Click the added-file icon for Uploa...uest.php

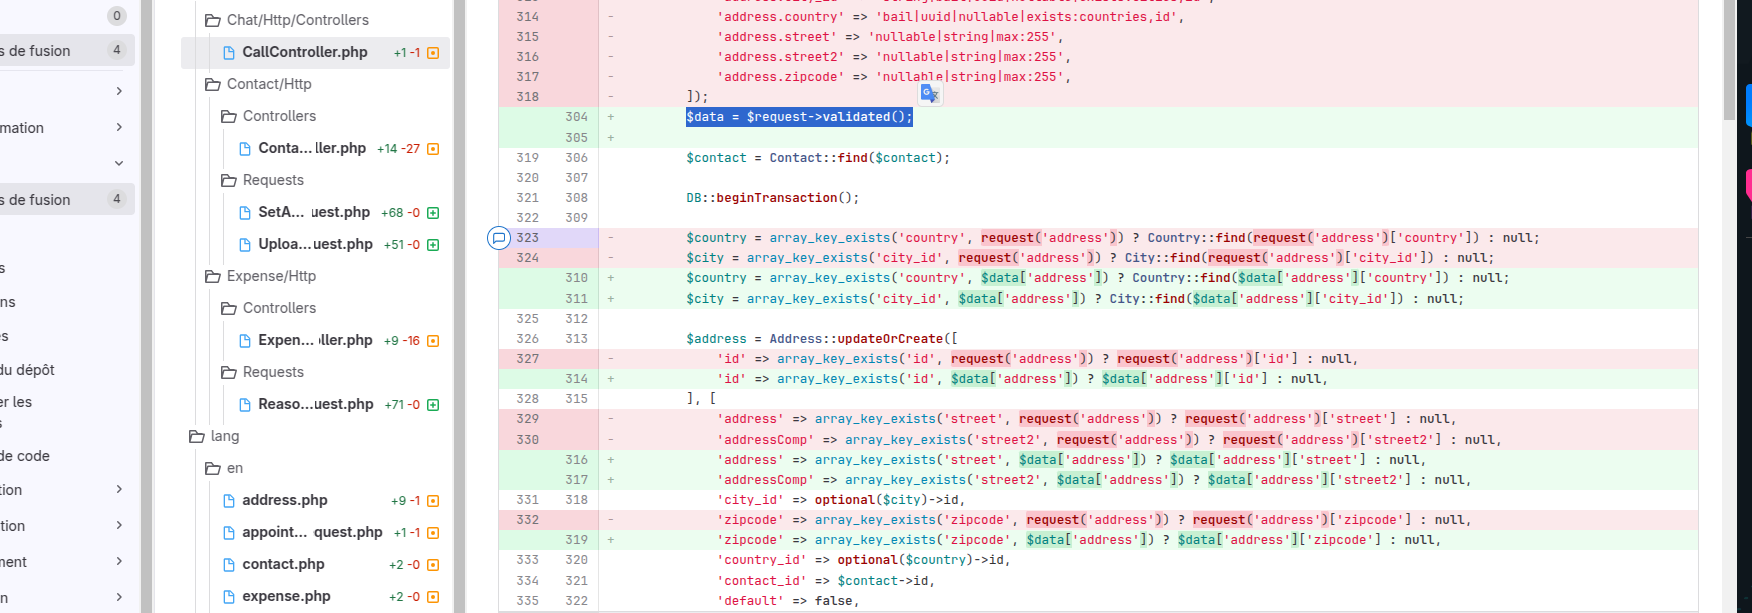[433, 245]
